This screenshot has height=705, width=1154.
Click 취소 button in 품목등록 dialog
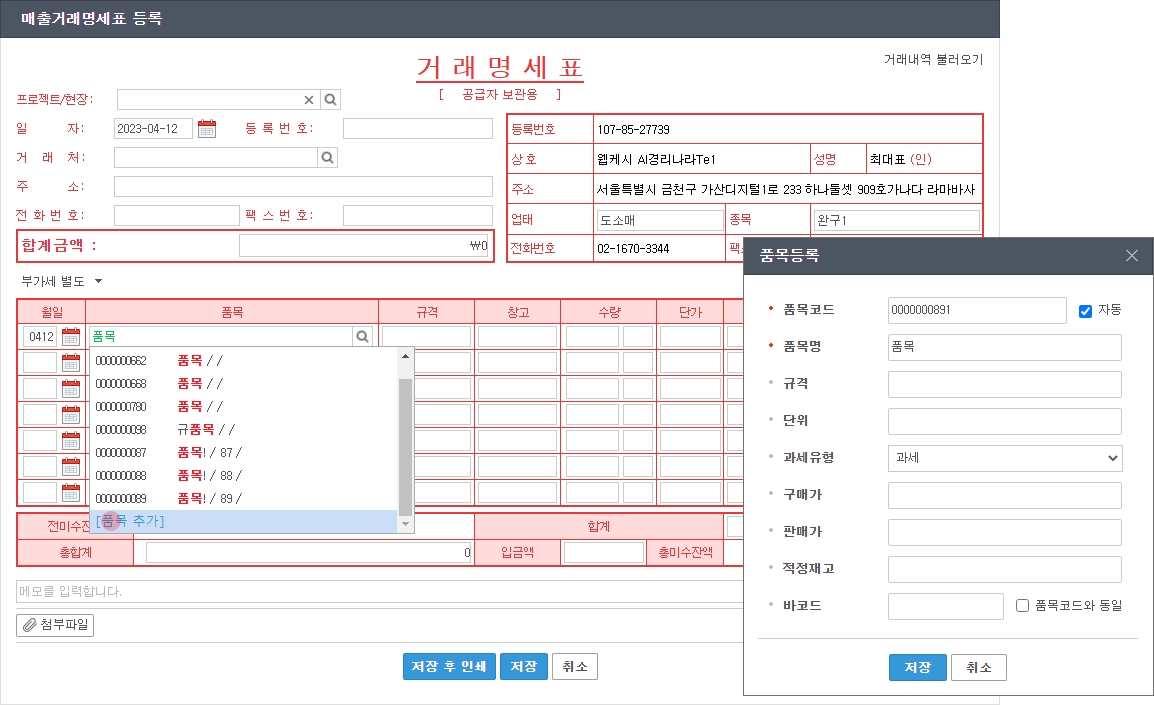point(978,668)
